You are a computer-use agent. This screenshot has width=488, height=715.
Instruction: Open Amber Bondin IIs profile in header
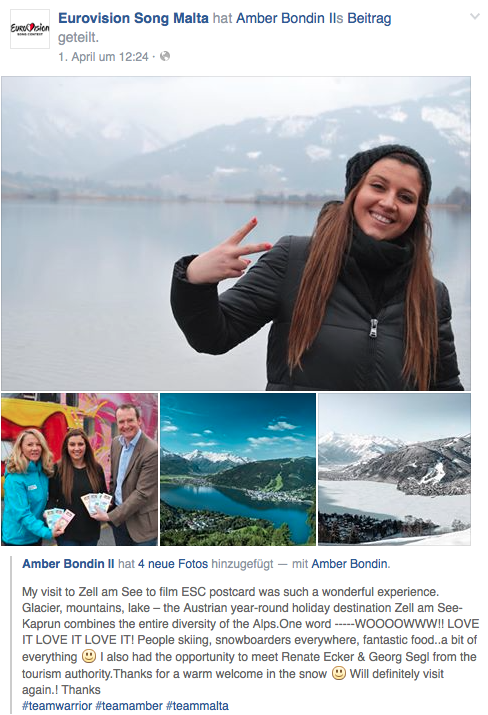pyautogui.click(x=290, y=18)
